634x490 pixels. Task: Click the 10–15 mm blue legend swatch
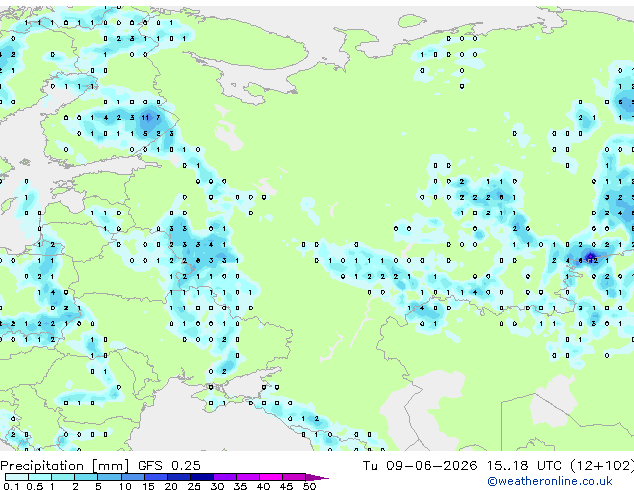tap(132, 477)
